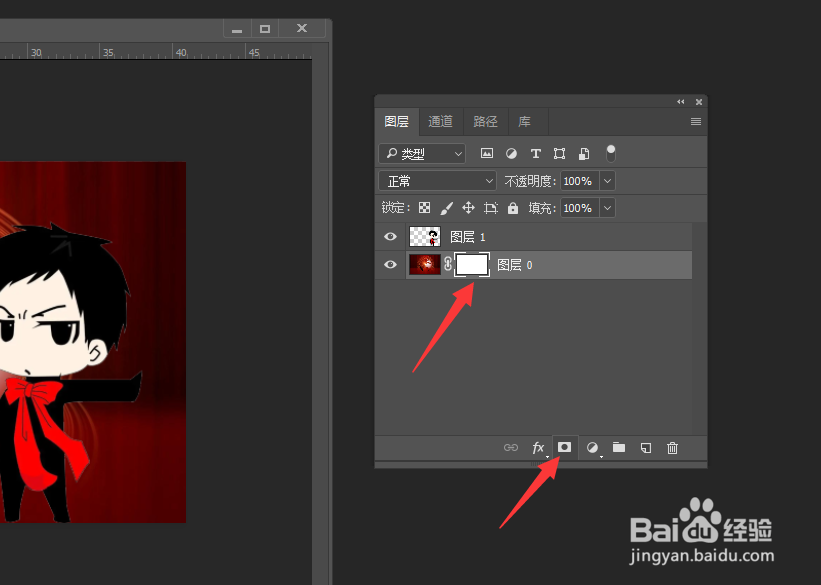Prevent auto-nesting into artboards

pos(491,208)
